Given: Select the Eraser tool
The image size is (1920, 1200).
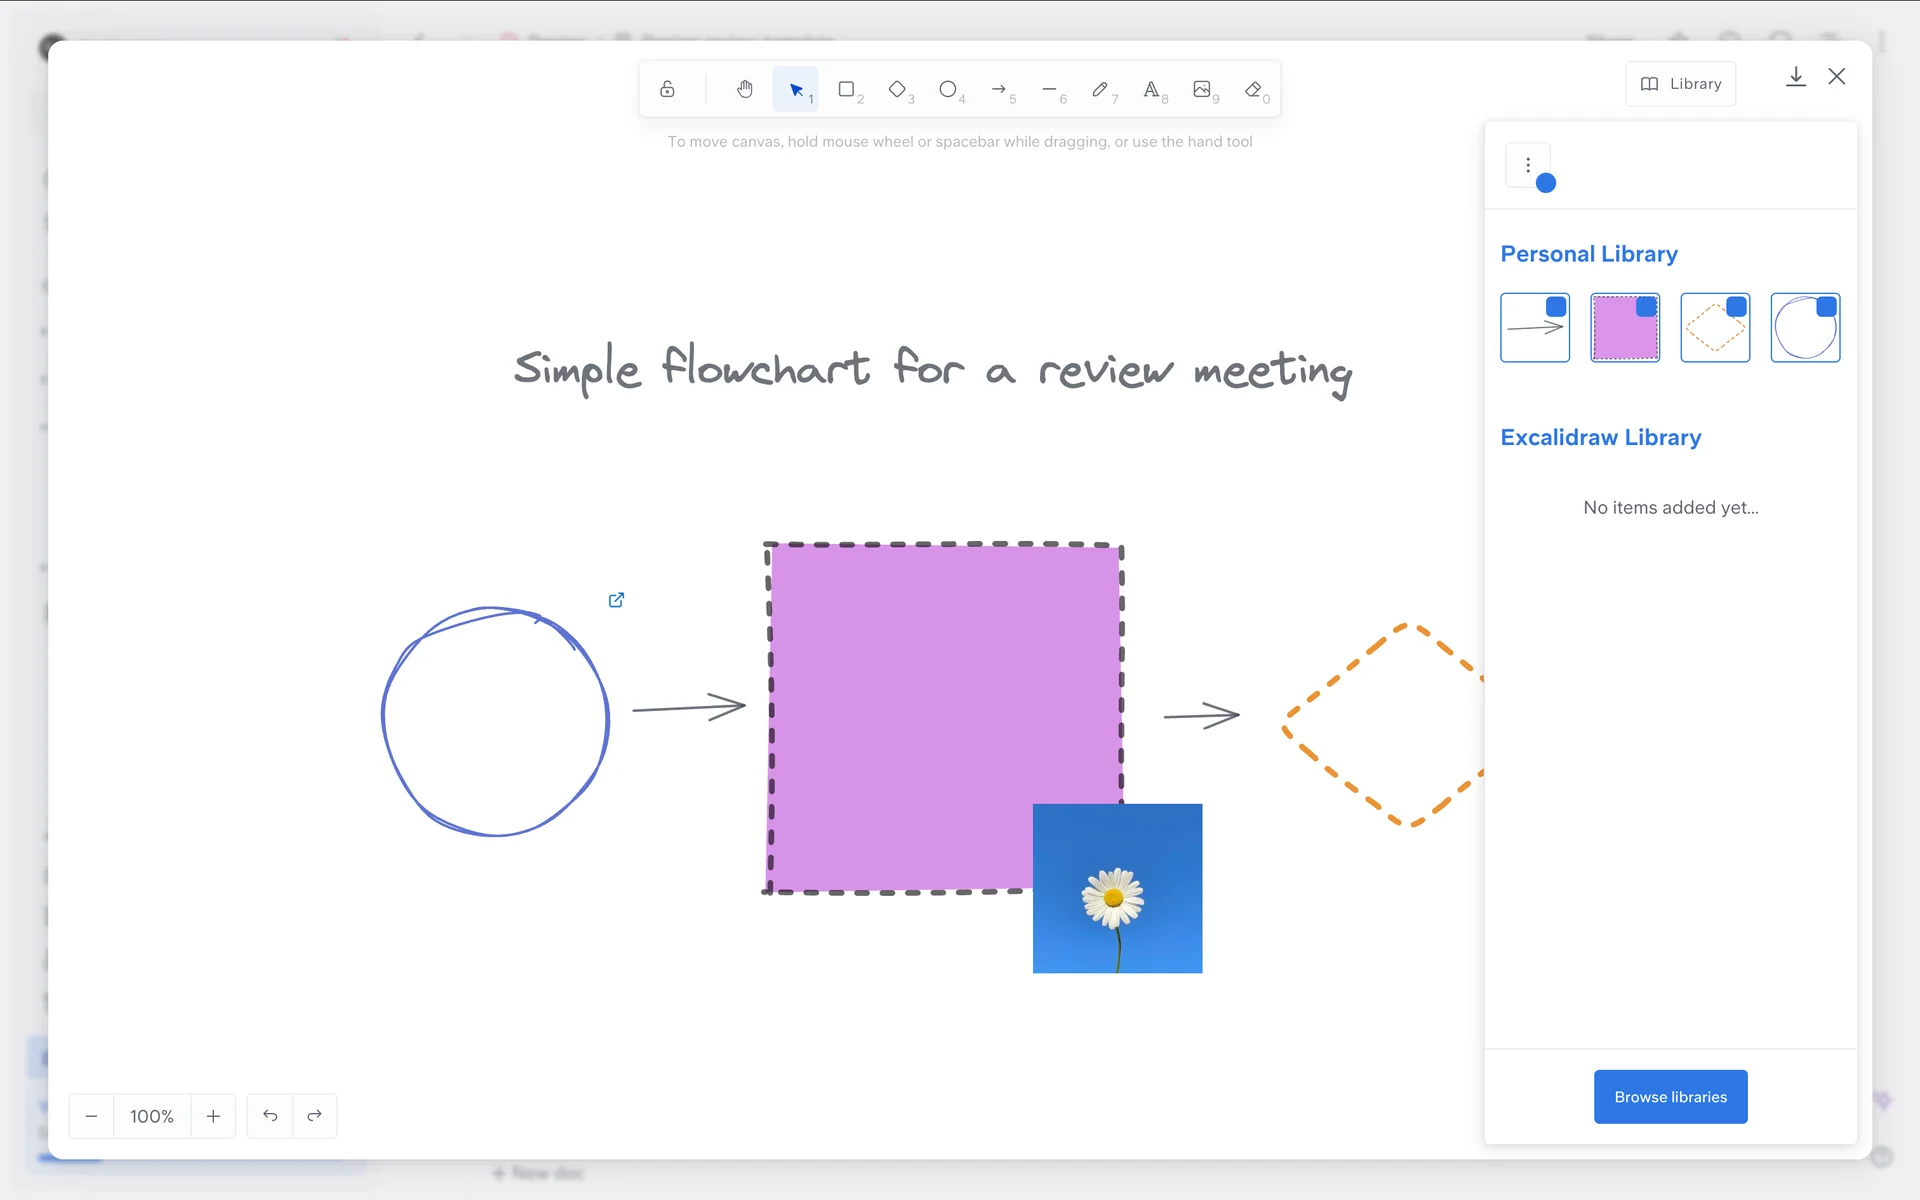Looking at the screenshot, I should [1253, 89].
